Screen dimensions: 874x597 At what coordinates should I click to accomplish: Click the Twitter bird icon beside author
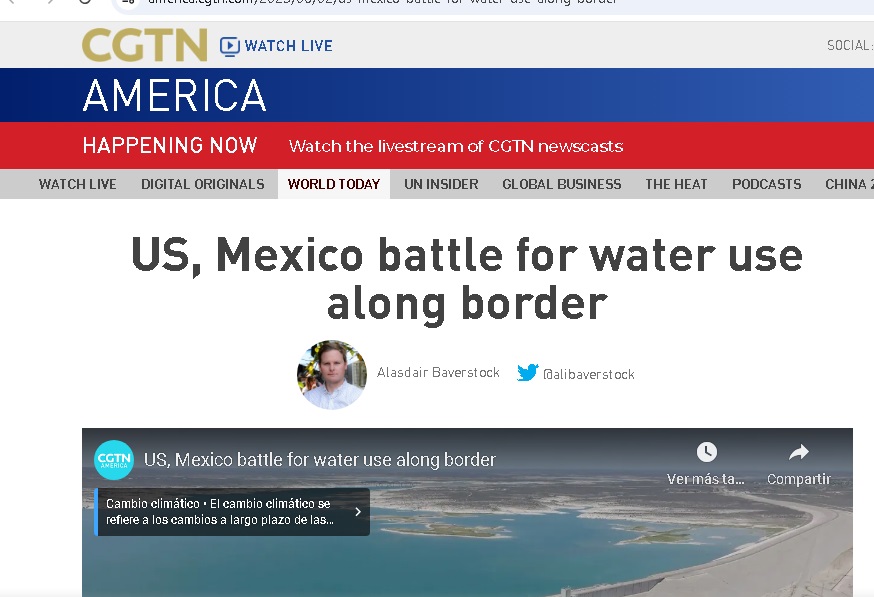pyautogui.click(x=528, y=373)
